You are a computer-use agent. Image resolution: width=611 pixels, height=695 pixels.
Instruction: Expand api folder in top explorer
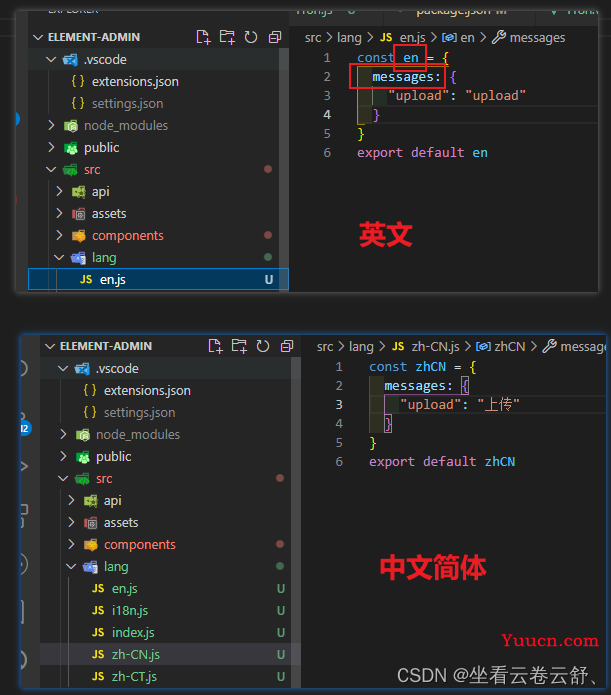pos(59,191)
